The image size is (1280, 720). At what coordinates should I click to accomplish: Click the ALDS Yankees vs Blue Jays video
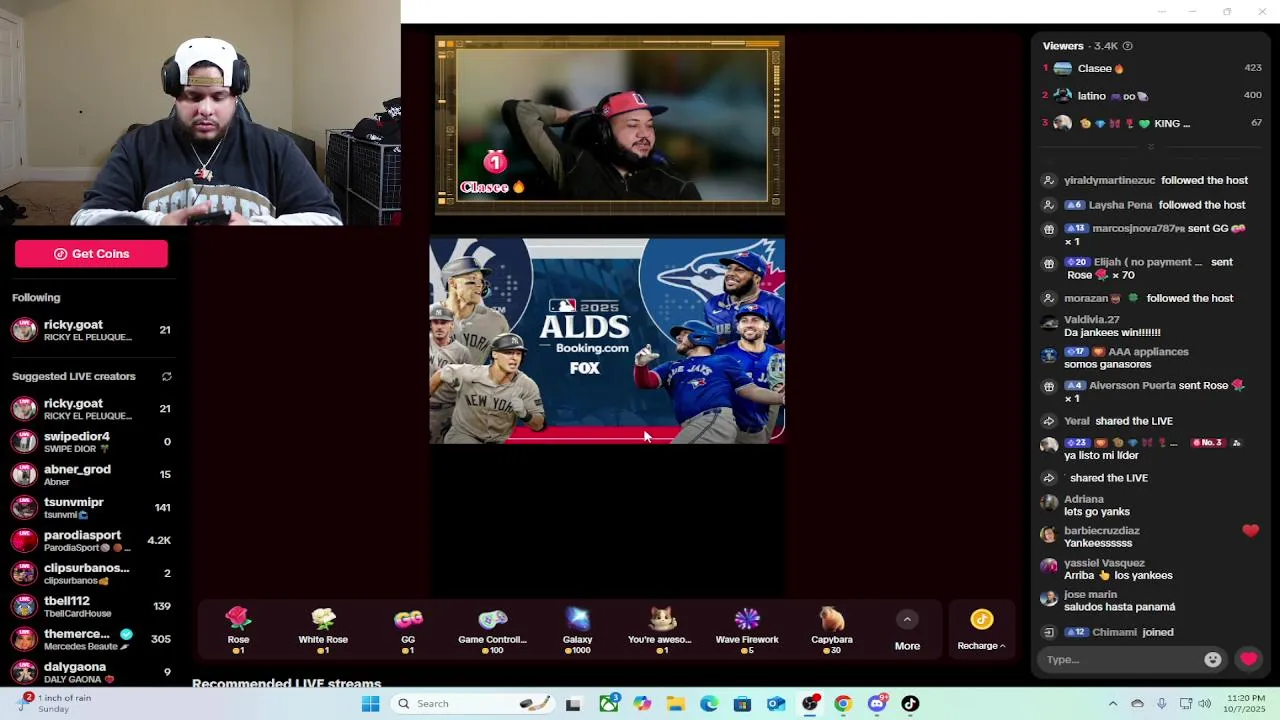coord(607,340)
